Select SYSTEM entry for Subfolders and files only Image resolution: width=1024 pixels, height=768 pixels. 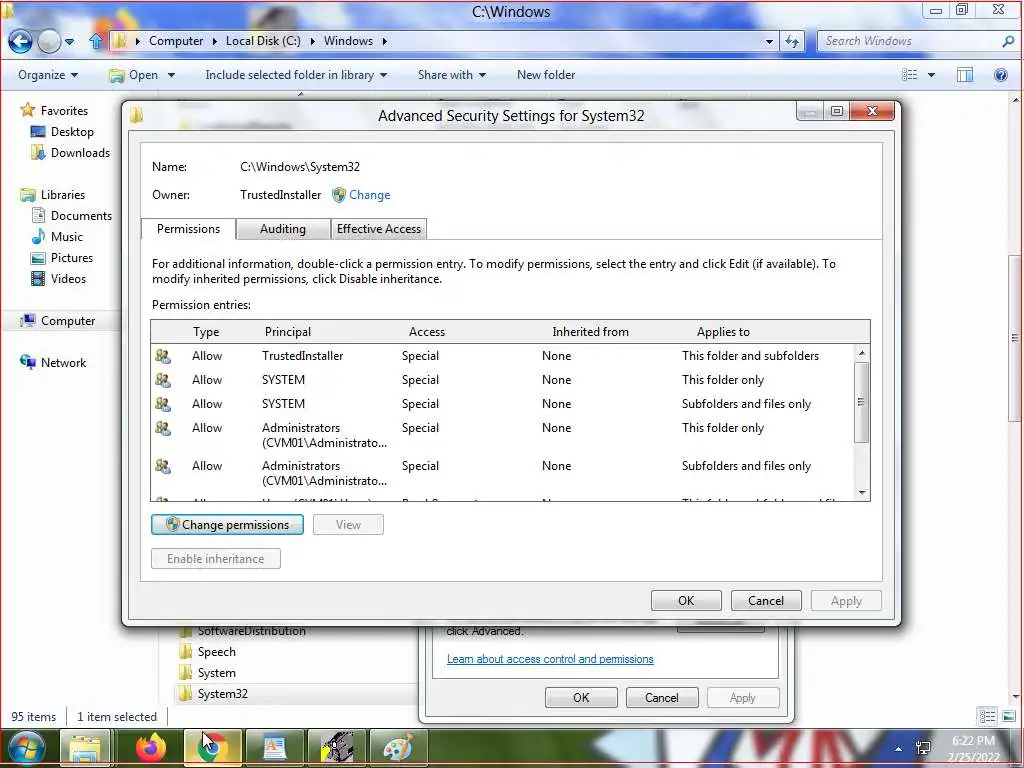(x=502, y=404)
